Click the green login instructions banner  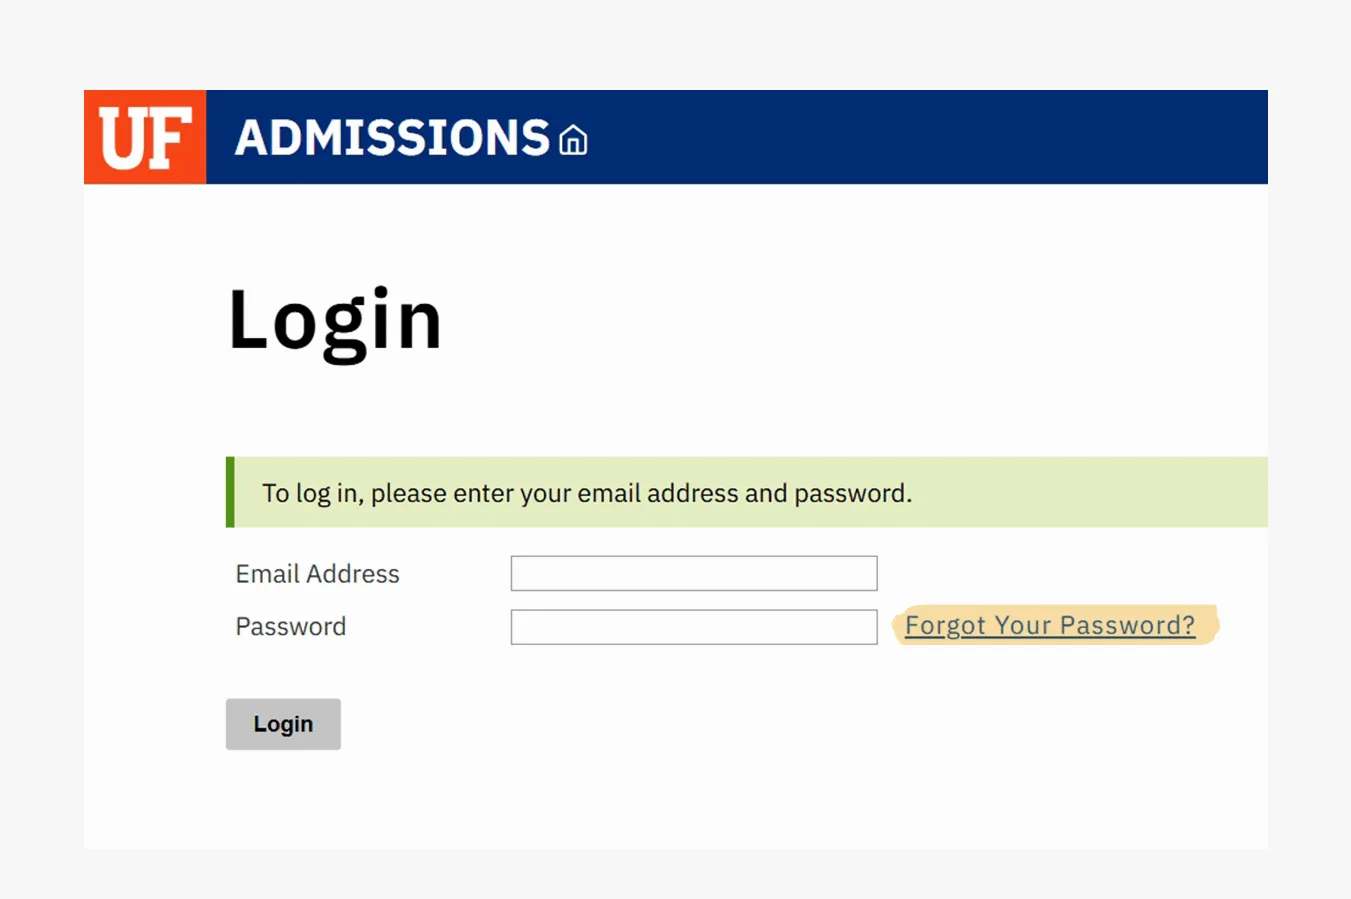tap(747, 492)
